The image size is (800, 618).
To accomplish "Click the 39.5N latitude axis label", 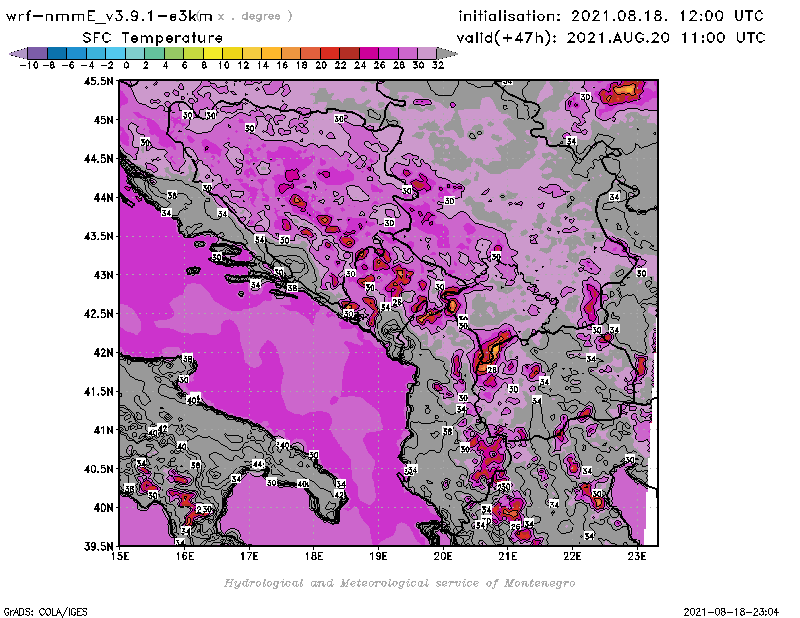I will (x=98, y=546).
